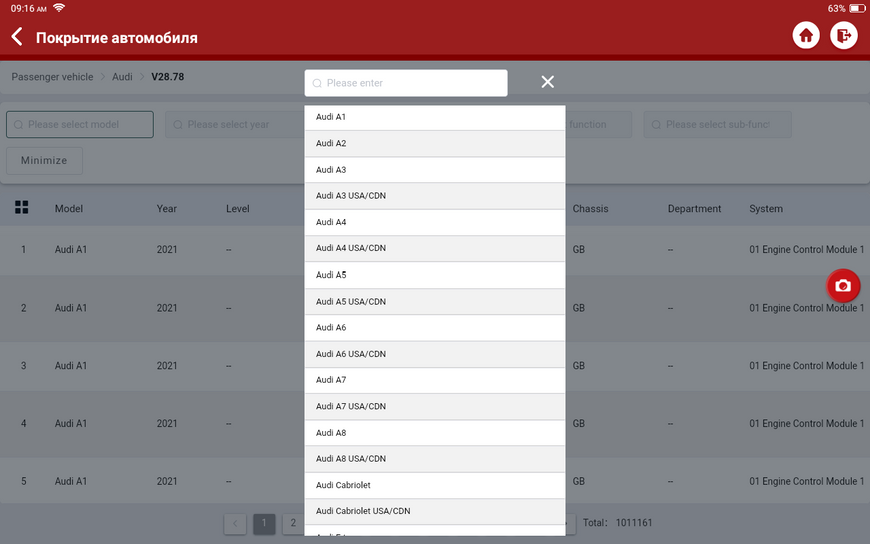The image size is (870, 544).
Task: Click the Model column header
Action: point(69,209)
